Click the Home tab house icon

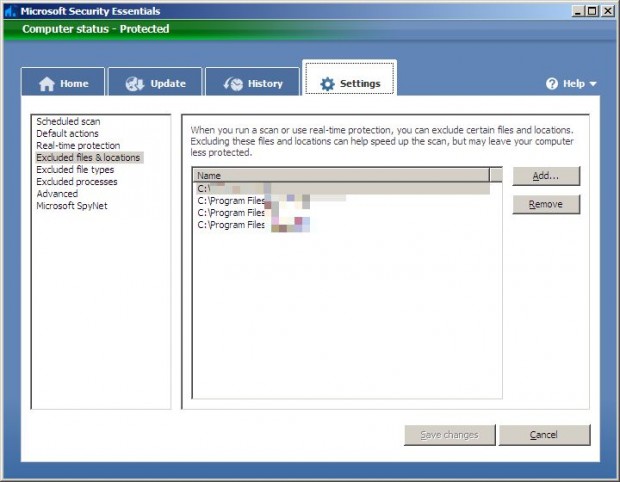click(x=47, y=84)
